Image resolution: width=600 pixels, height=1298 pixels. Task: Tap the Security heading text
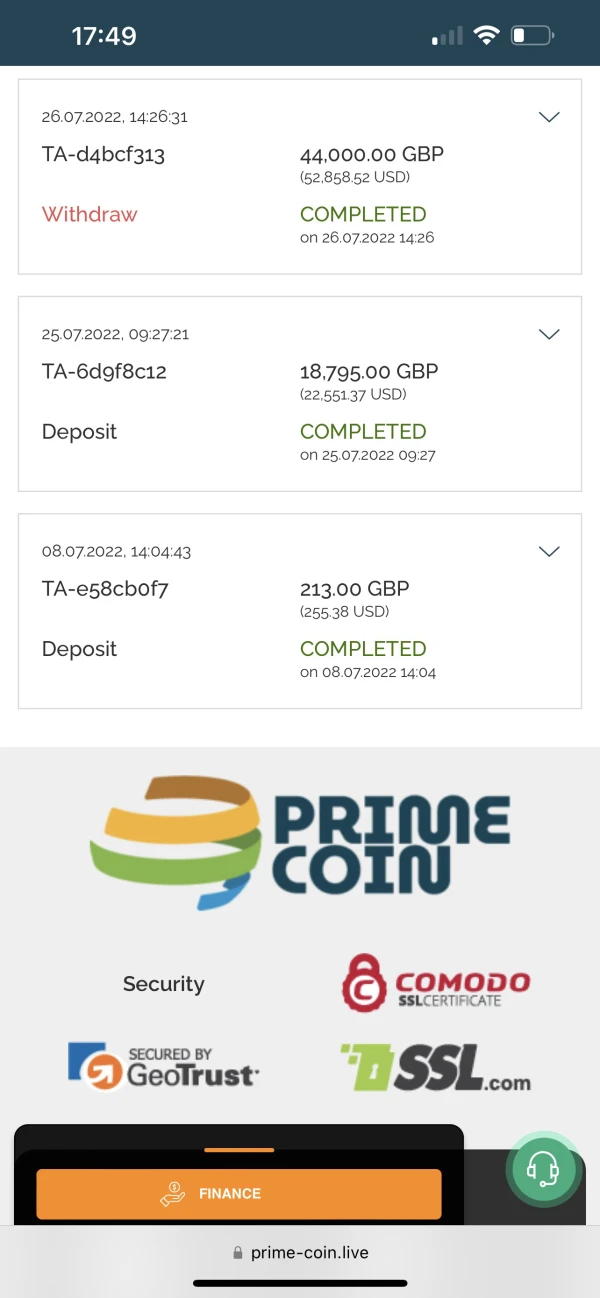coord(163,984)
